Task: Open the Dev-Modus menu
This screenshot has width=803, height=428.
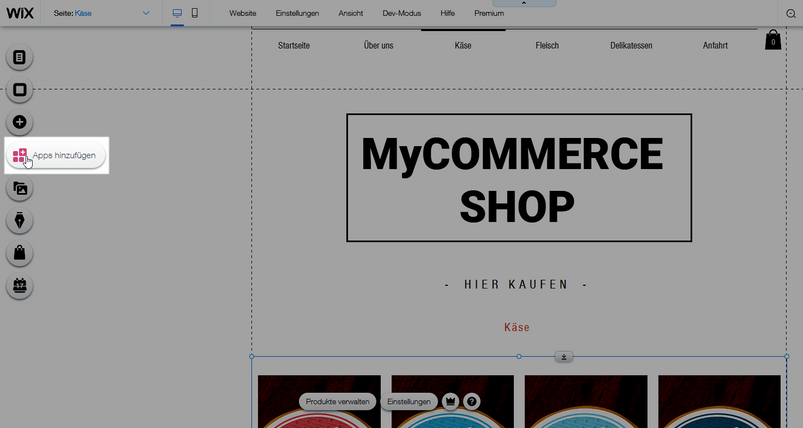Action: [402, 13]
